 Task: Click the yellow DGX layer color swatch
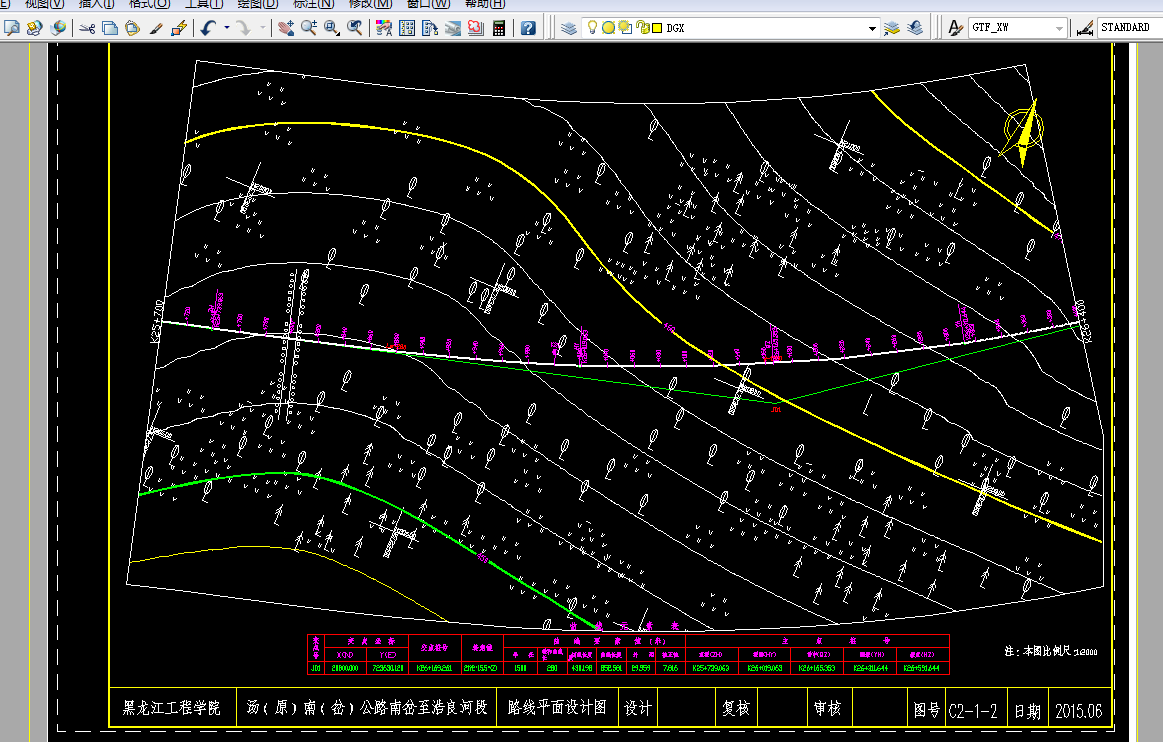(657, 28)
